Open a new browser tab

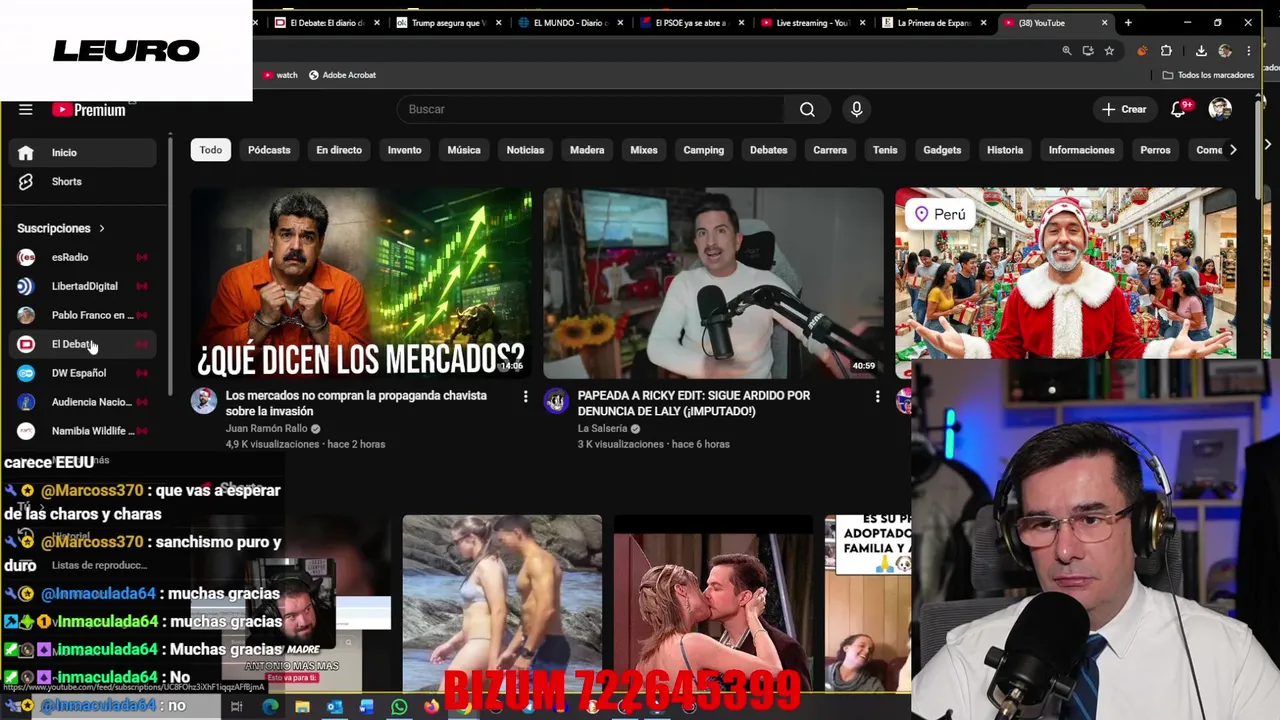coord(1128,23)
